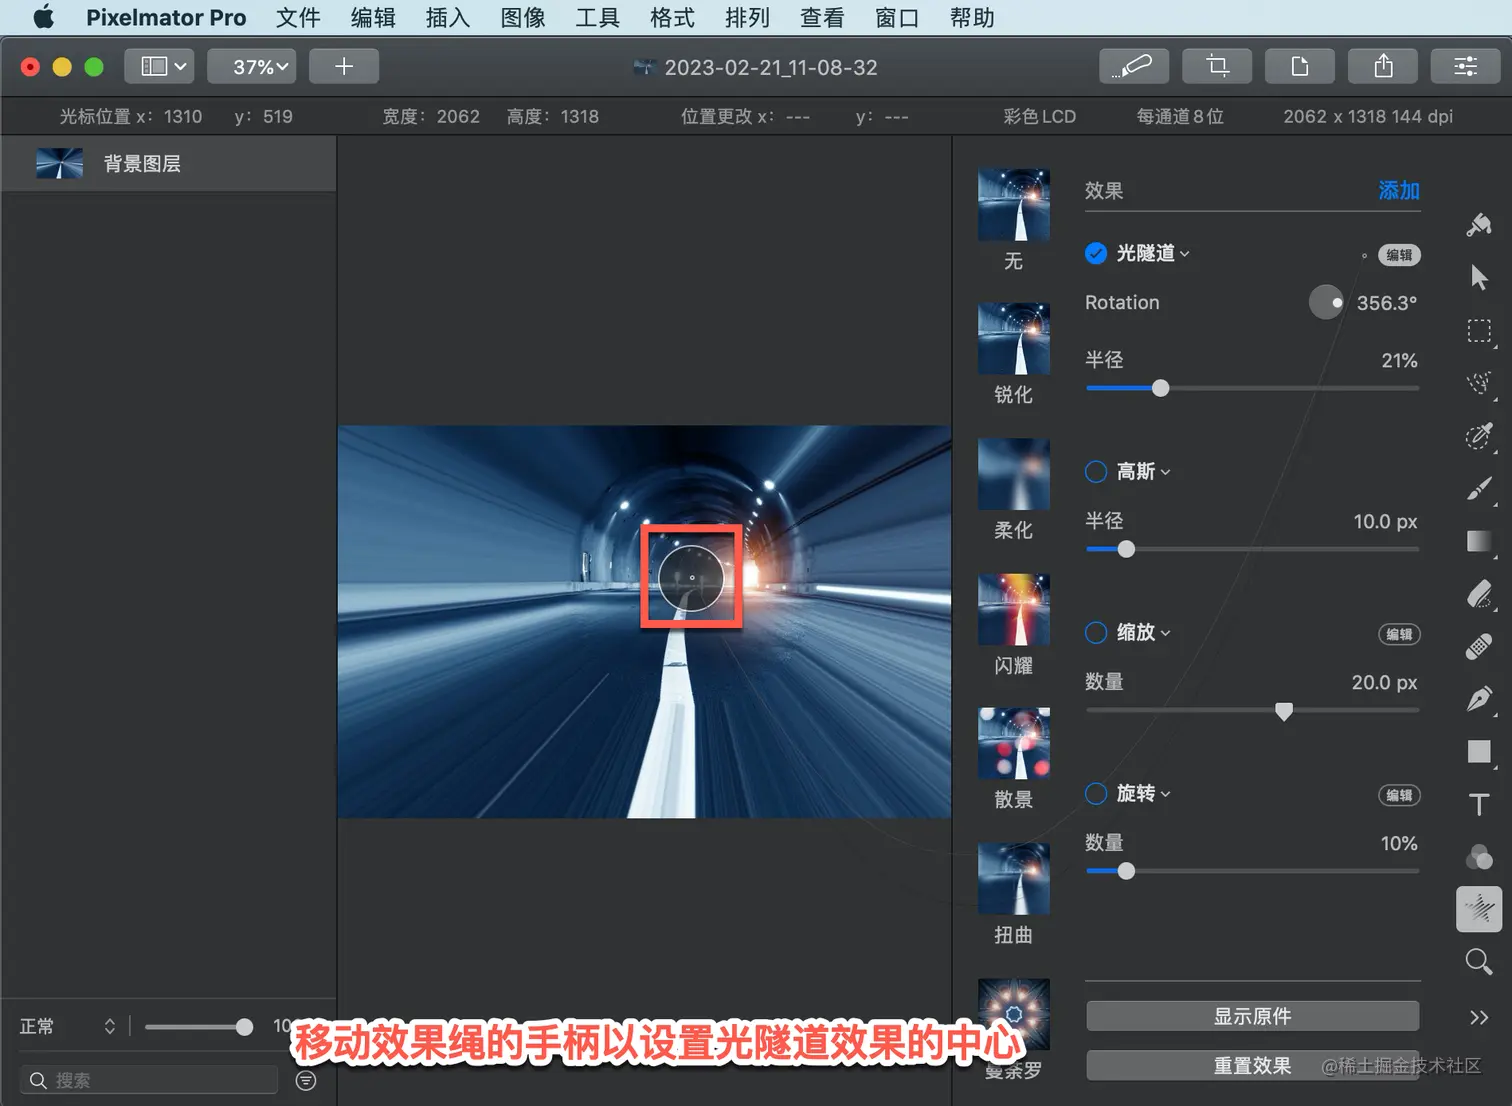1512x1106 pixels.
Task: Click the plus add button in toolbar
Action: (344, 66)
